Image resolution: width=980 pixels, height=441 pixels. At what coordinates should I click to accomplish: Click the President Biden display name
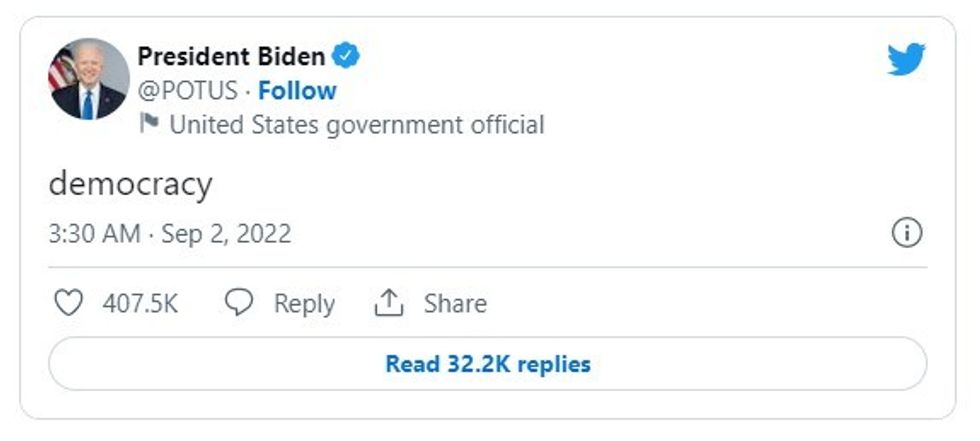pos(231,56)
